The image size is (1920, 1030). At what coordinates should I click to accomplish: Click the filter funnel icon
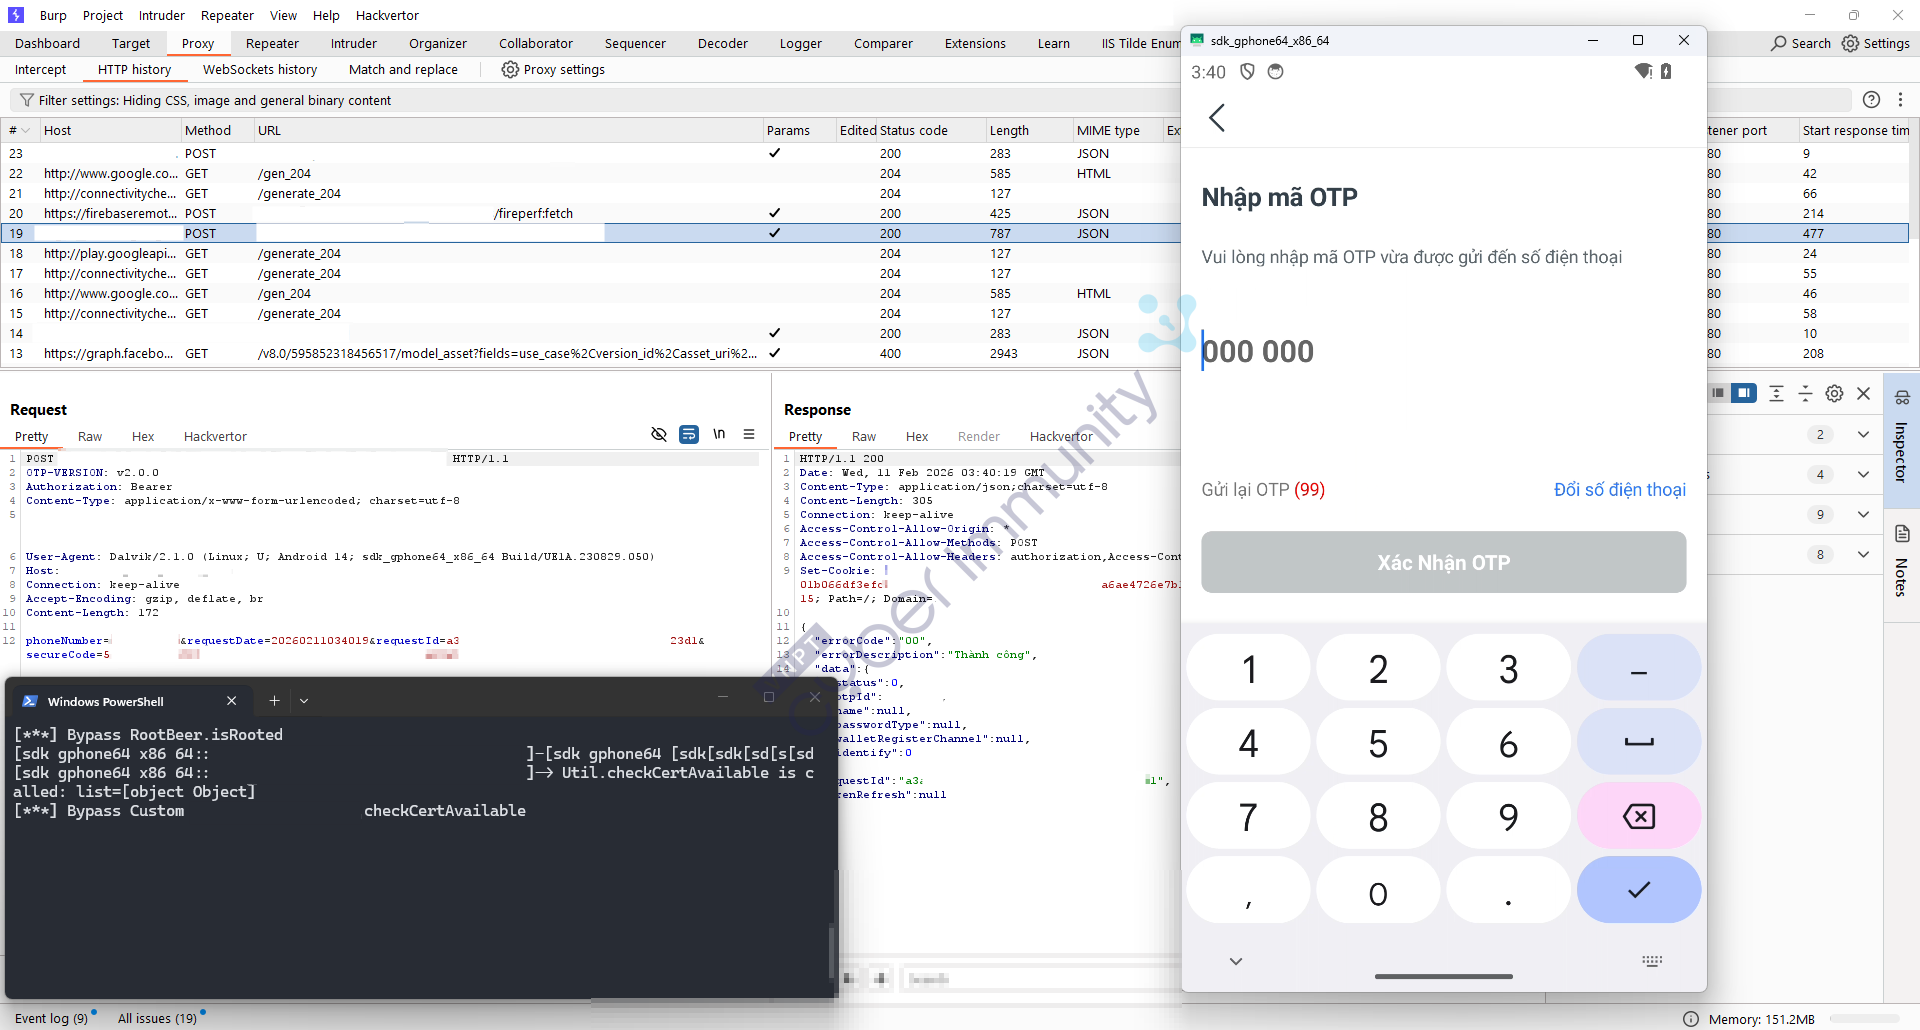(x=27, y=100)
